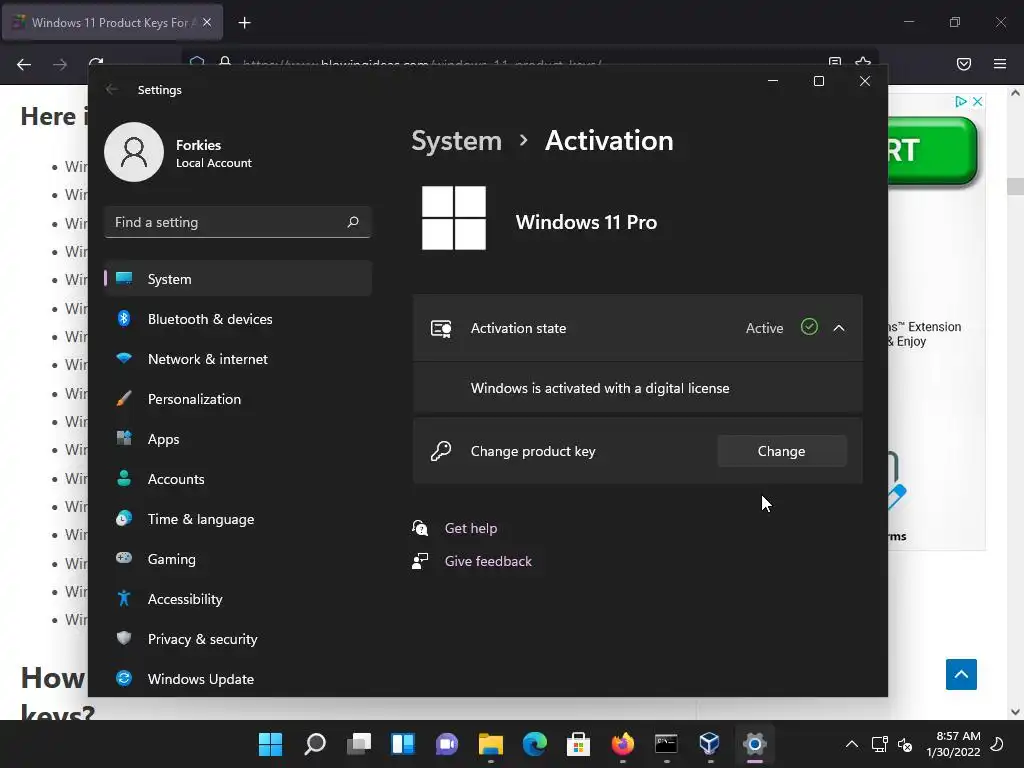Viewport: 1024px width, 768px height.
Task: Open the System settings category
Action: (238, 279)
